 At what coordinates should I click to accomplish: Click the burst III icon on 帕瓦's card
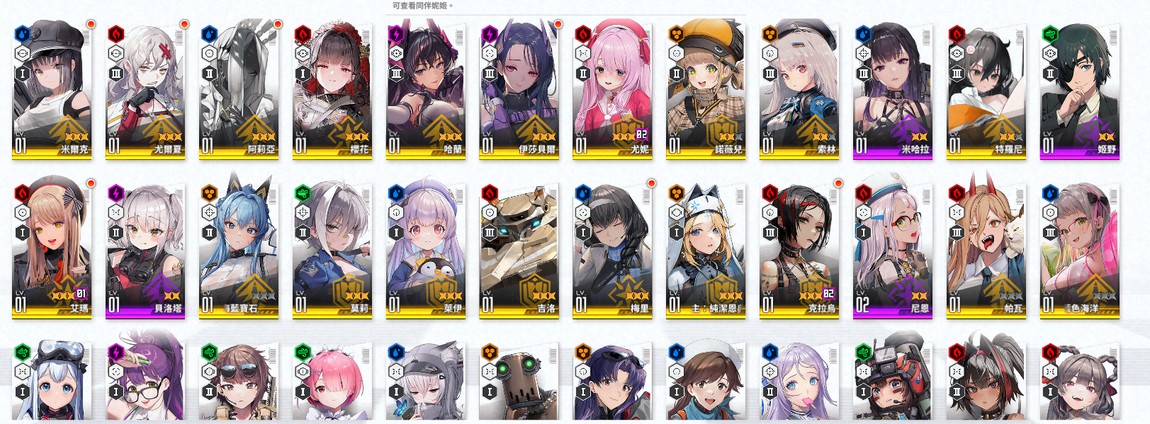[956, 232]
